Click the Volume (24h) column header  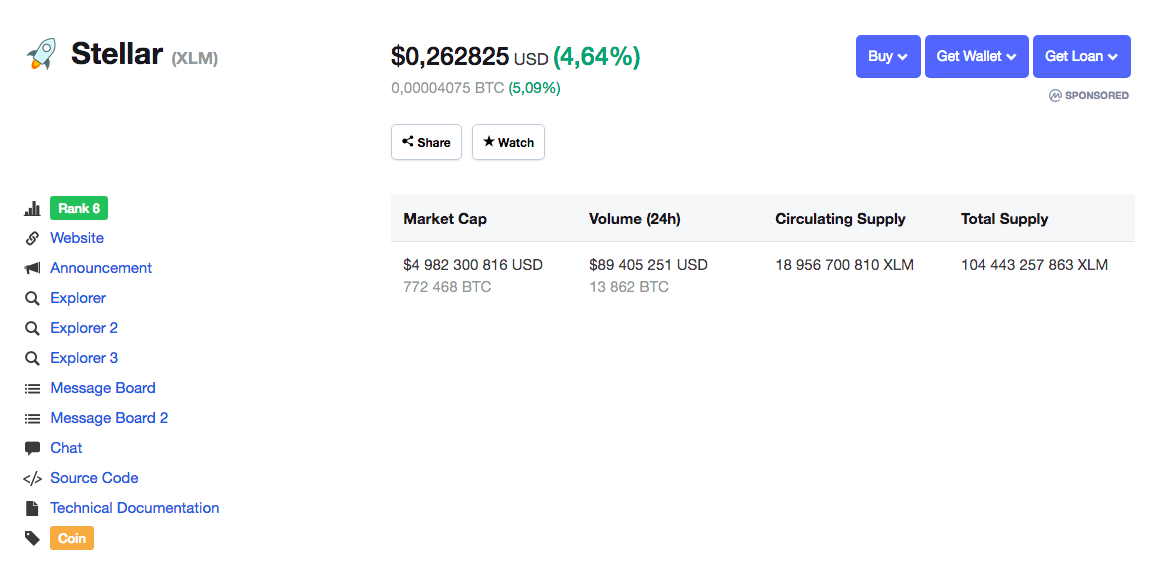635,218
